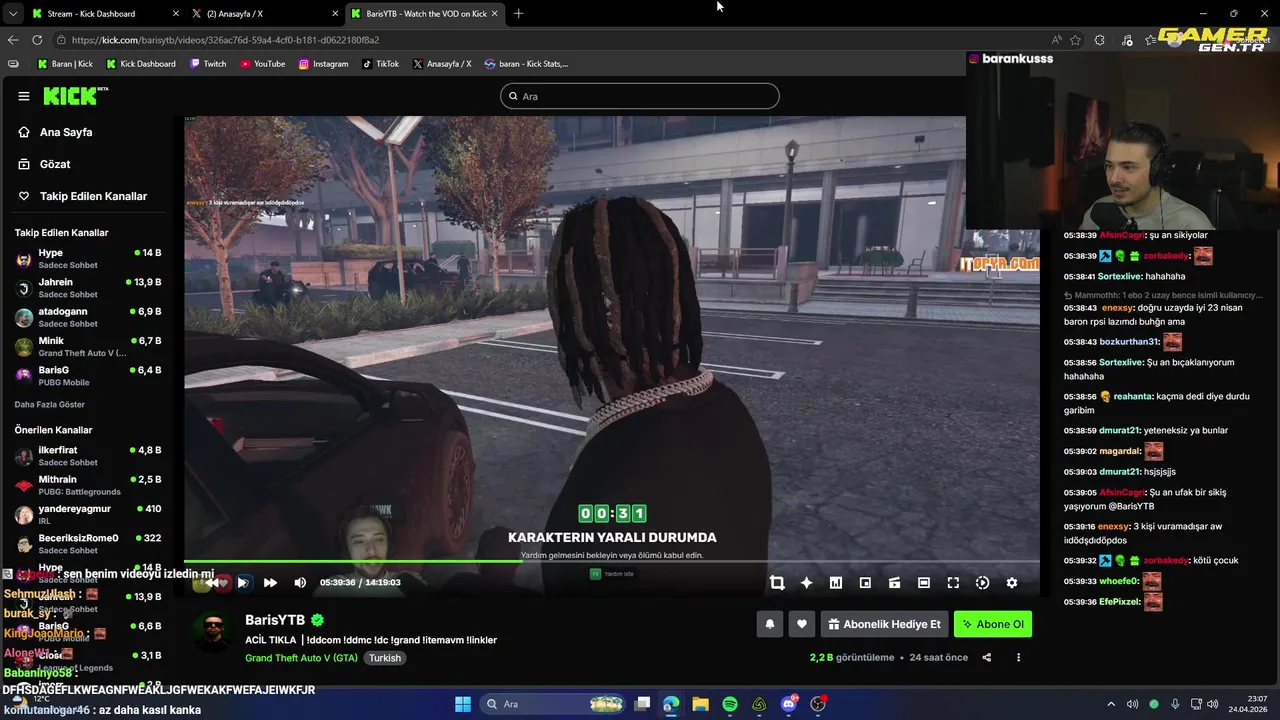Image resolution: width=1280 pixels, height=720 pixels.
Task: Open the Kick hamburger sidebar menu
Action: pyautogui.click(x=24, y=96)
